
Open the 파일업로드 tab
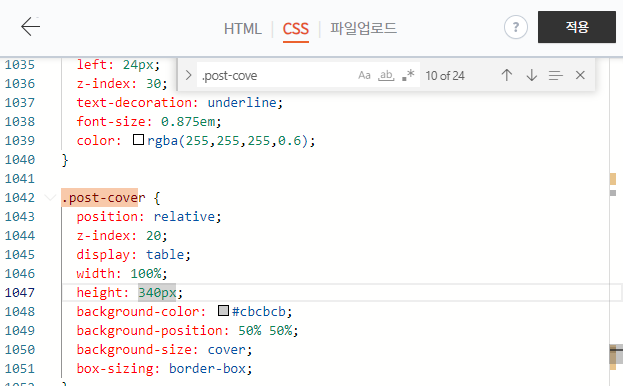pos(363,28)
